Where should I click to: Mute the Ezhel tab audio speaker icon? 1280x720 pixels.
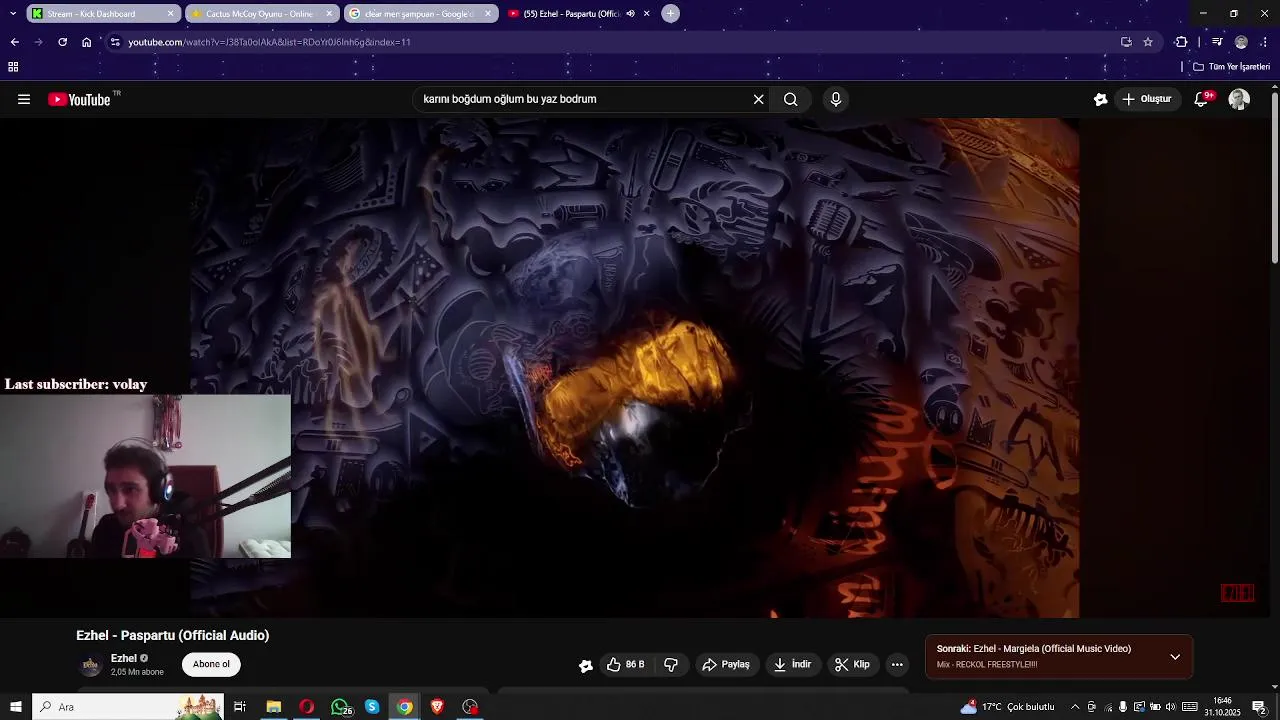click(x=630, y=14)
